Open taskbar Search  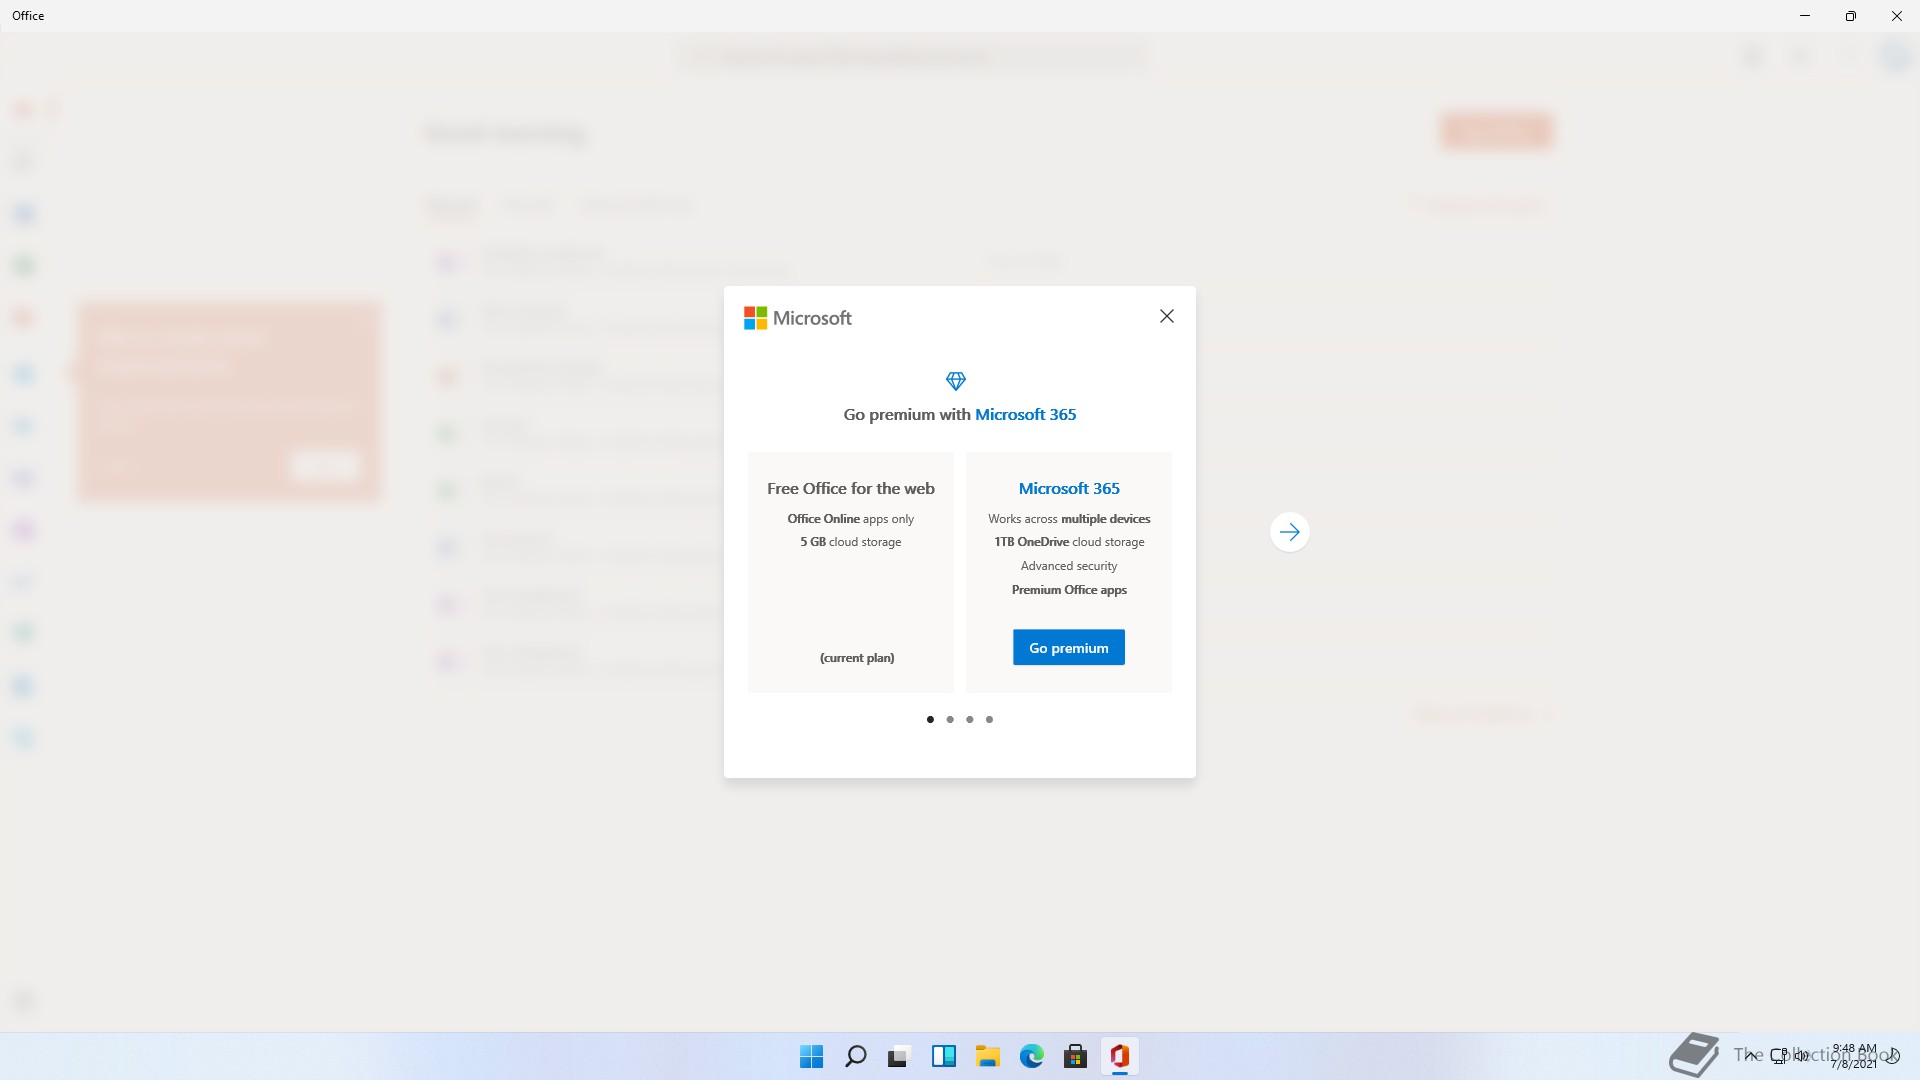tap(855, 1056)
